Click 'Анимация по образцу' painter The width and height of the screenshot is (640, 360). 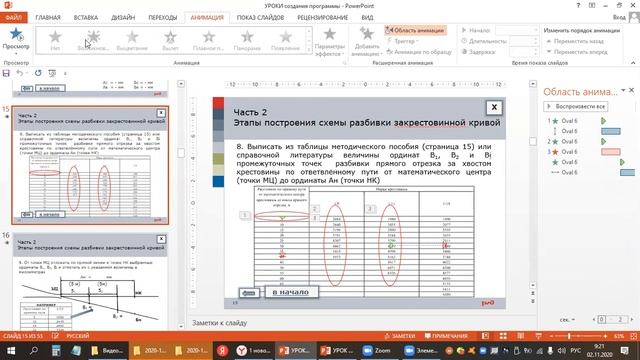click(x=419, y=52)
